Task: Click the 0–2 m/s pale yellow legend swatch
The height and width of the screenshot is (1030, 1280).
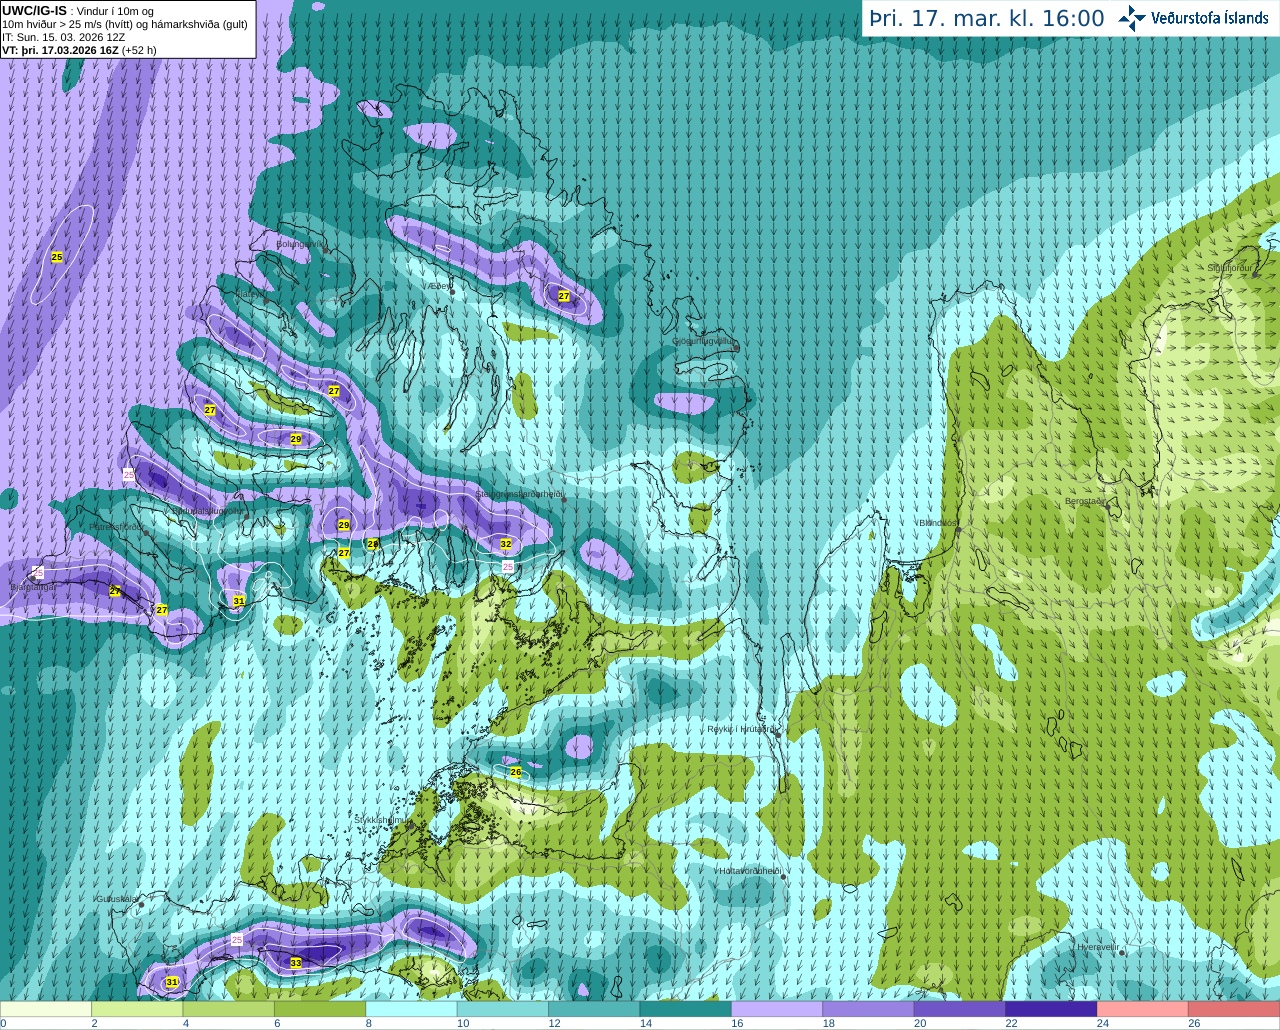Action: click(46, 1009)
